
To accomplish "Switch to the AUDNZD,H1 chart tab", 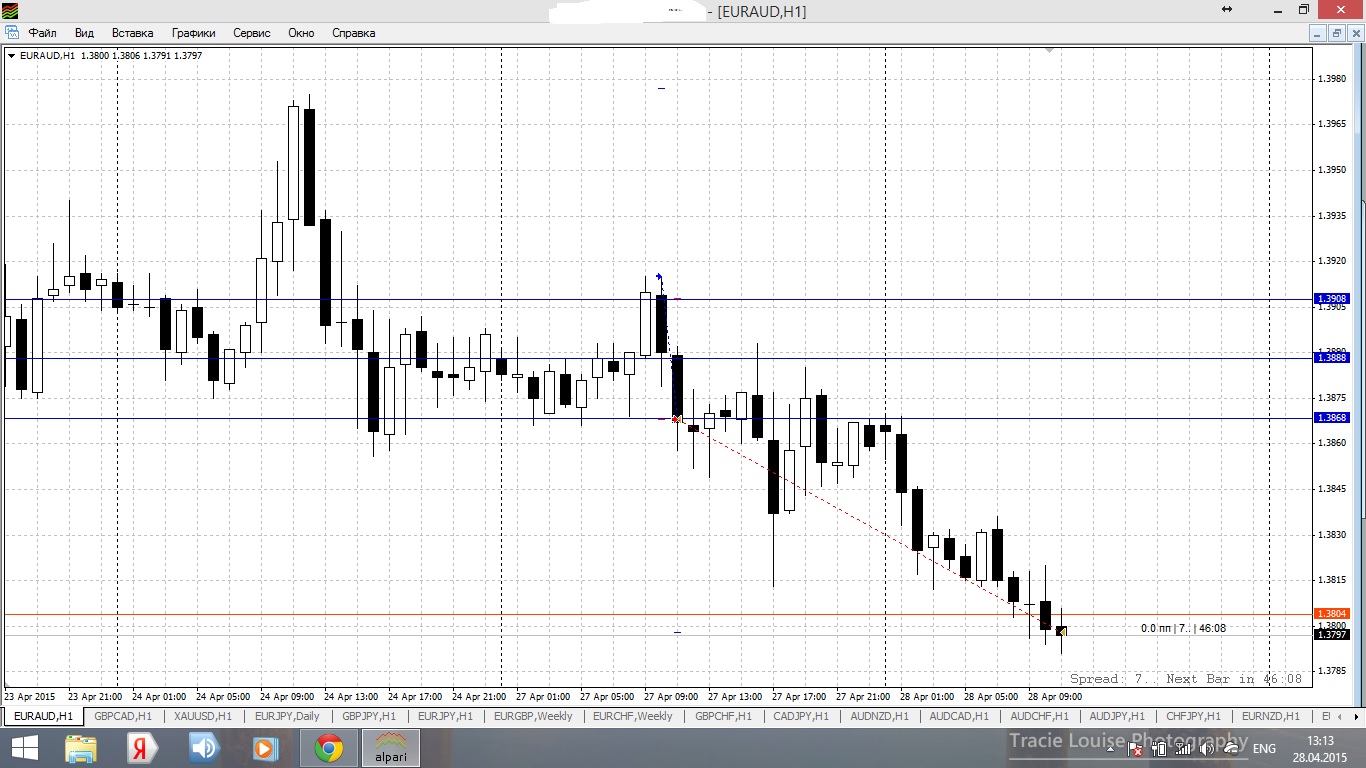I will 879,716.
